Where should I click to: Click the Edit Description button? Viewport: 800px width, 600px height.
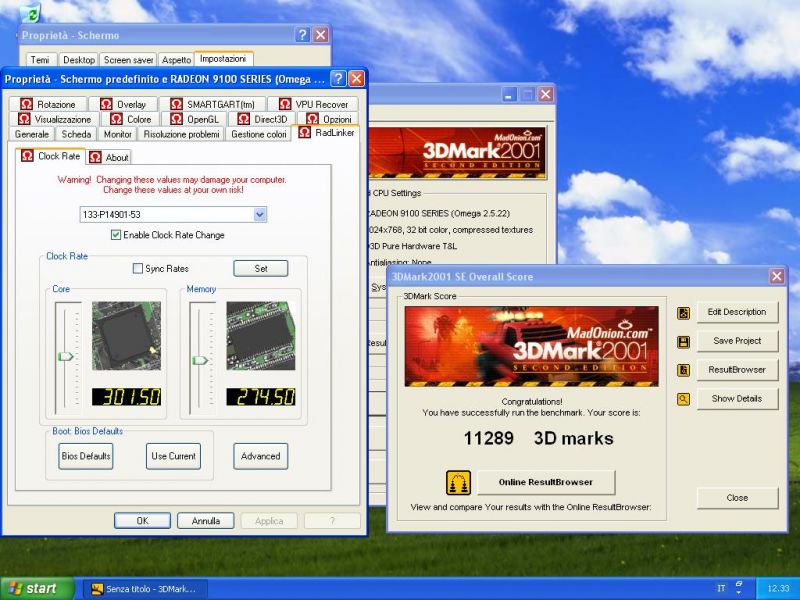pyautogui.click(x=737, y=312)
